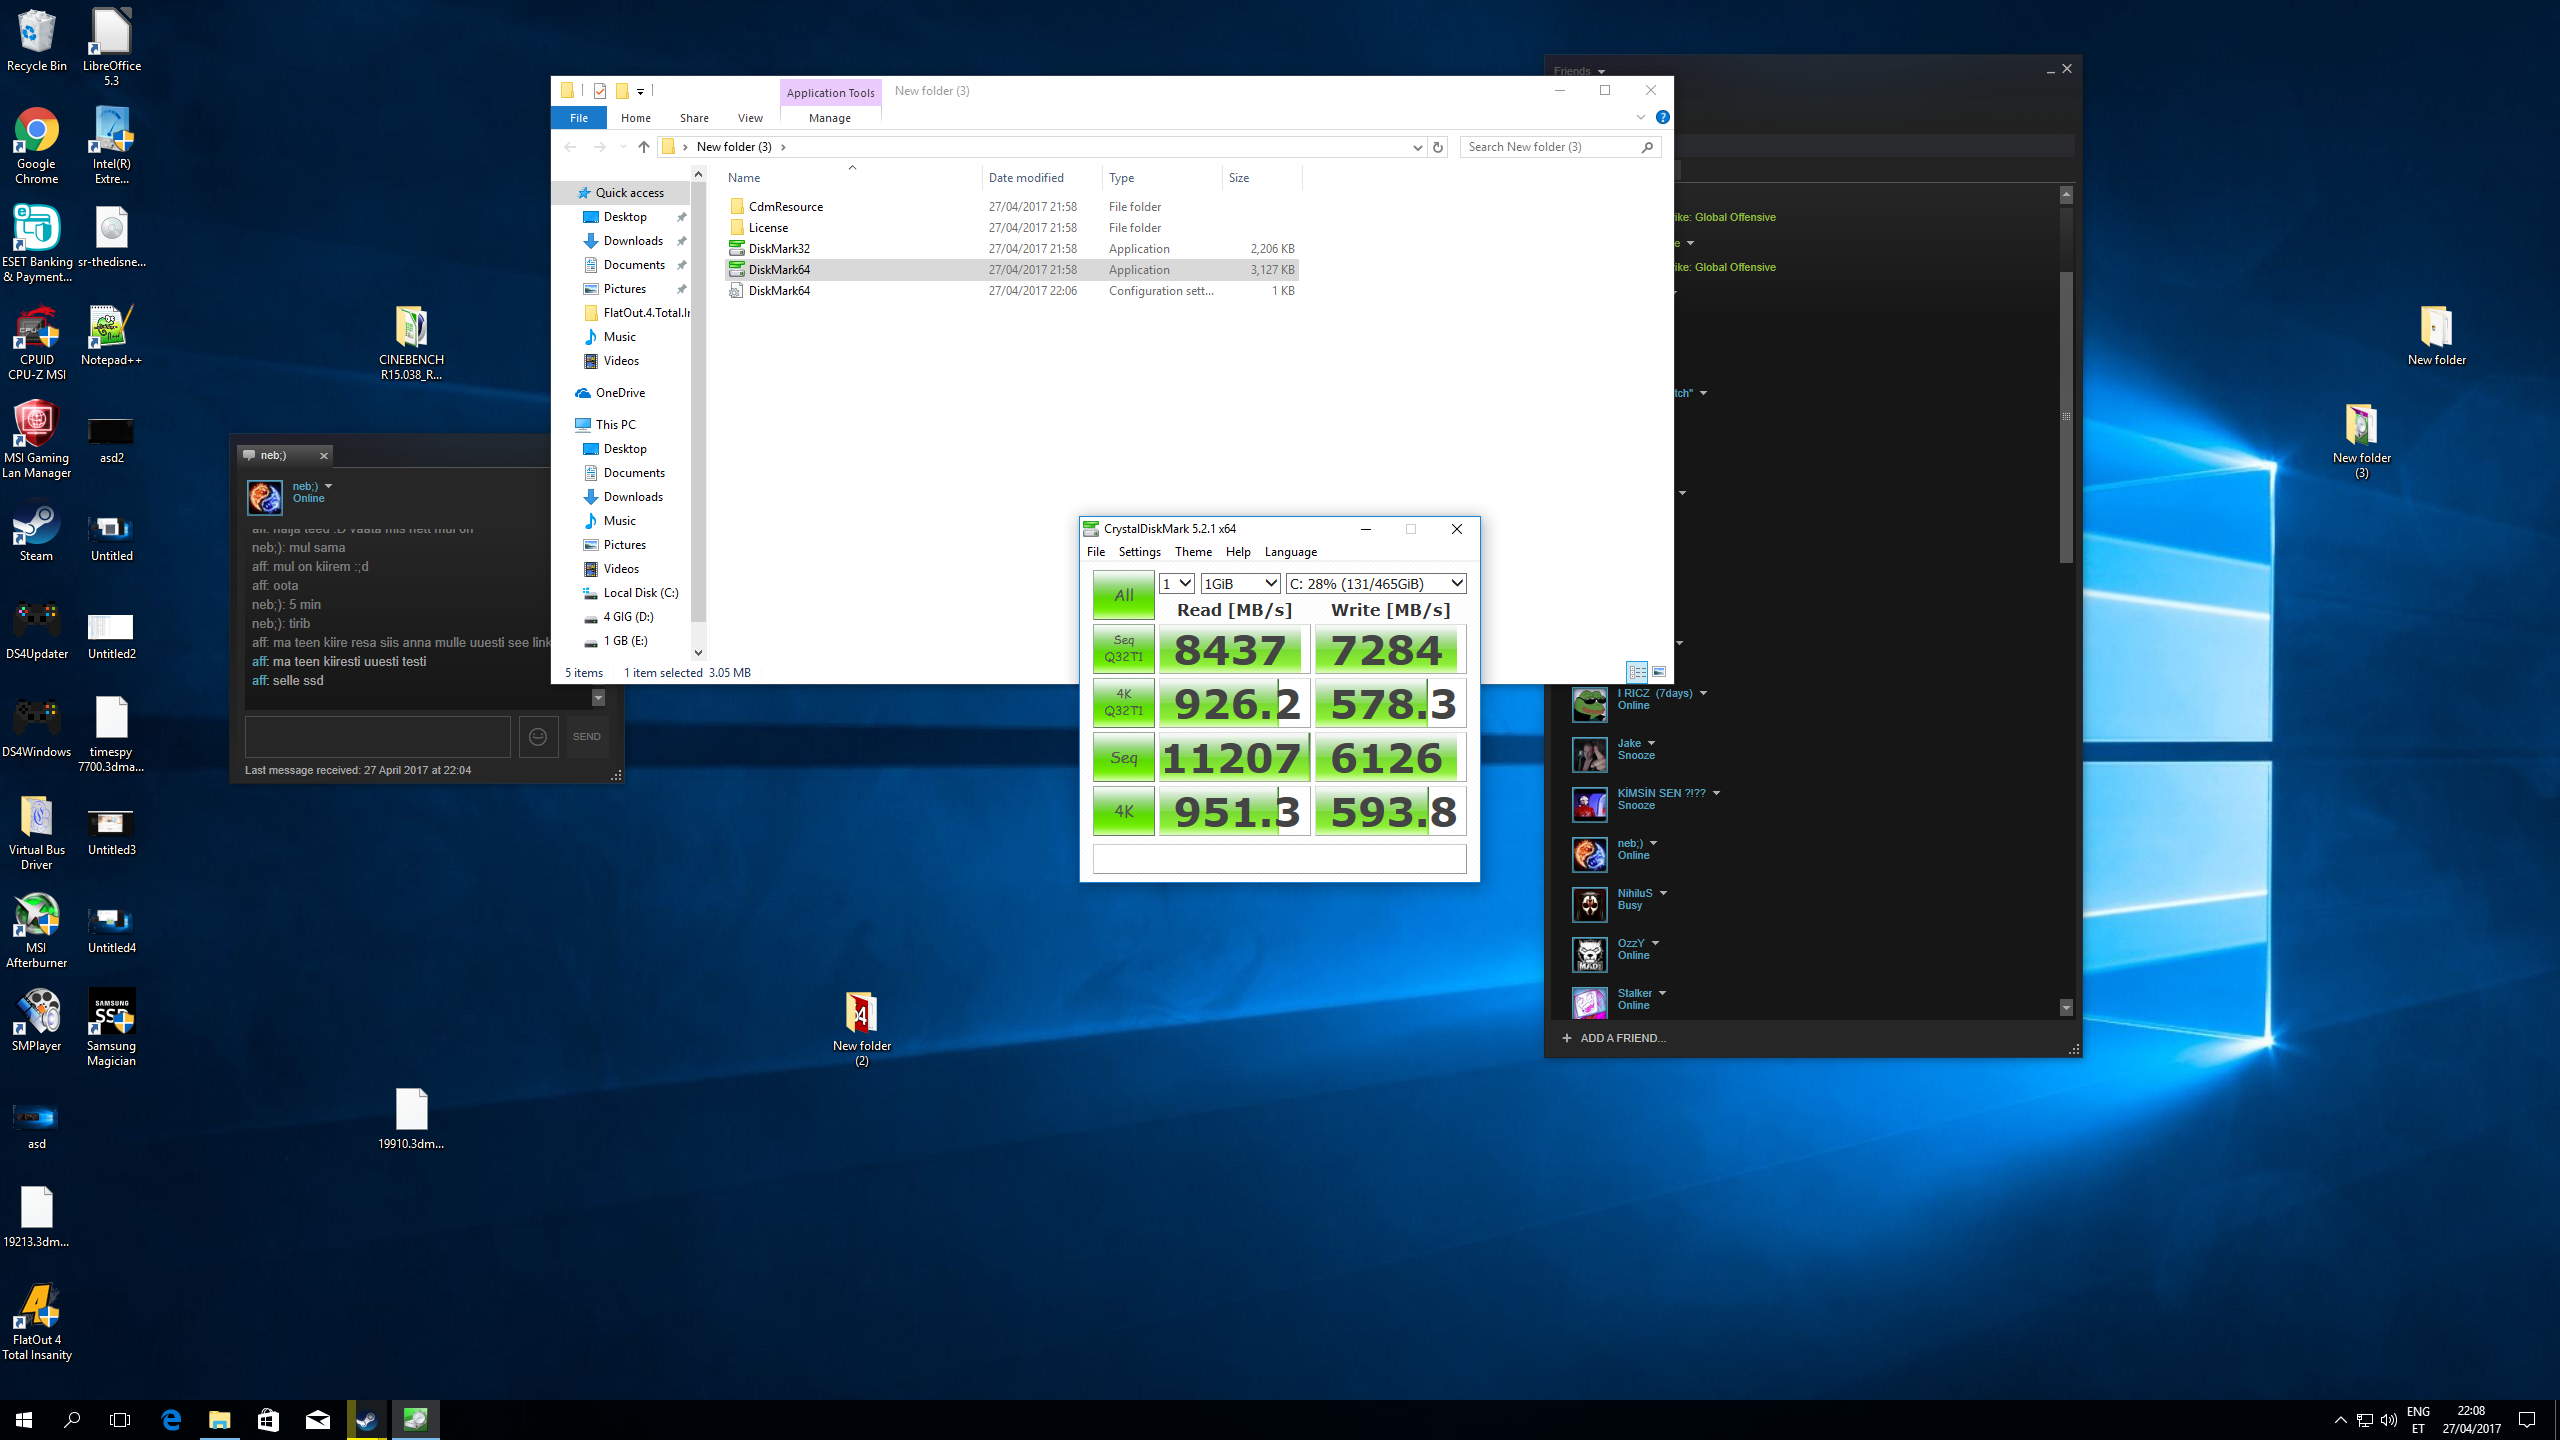Open the test count dropdown in CrystalDiskMark
The width and height of the screenshot is (2560, 1440).
pyautogui.click(x=1177, y=584)
